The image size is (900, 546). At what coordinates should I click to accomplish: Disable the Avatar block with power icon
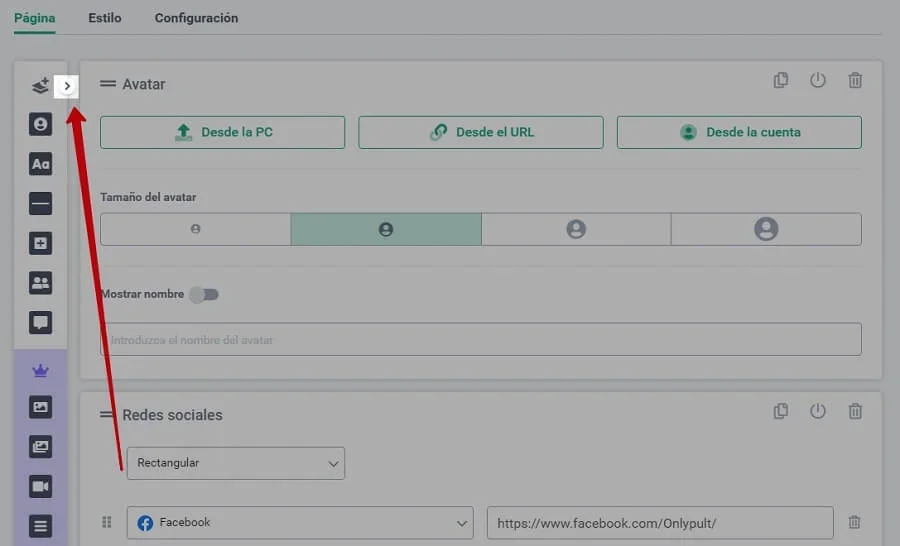point(818,81)
